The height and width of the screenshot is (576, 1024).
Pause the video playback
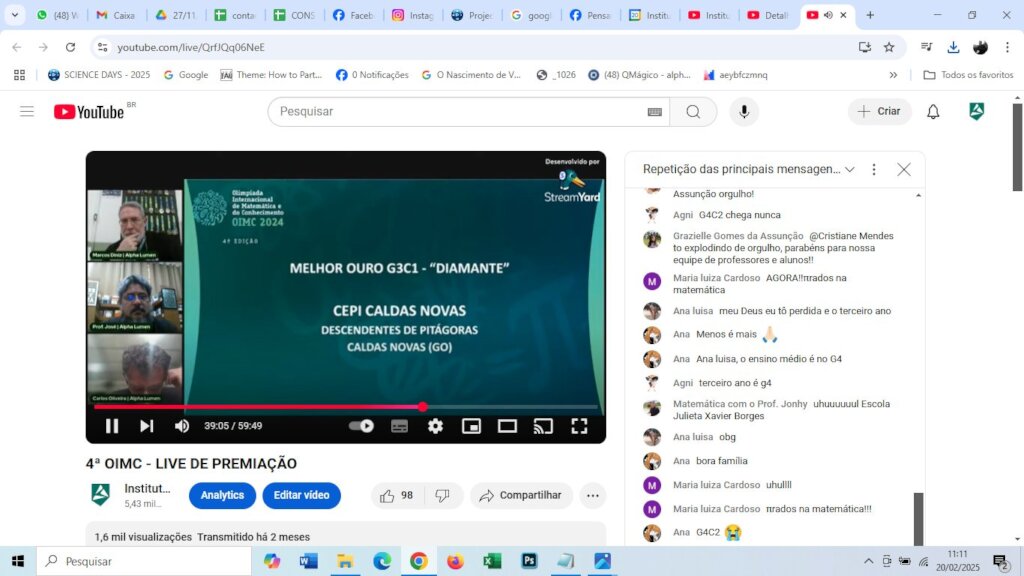[x=112, y=426]
